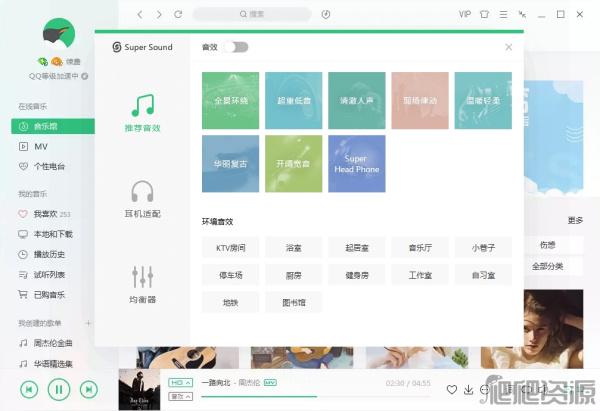Open the main menu hamburger icon
The width and height of the screenshot is (600, 411).
pyautogui.click(x=503, y=15)
